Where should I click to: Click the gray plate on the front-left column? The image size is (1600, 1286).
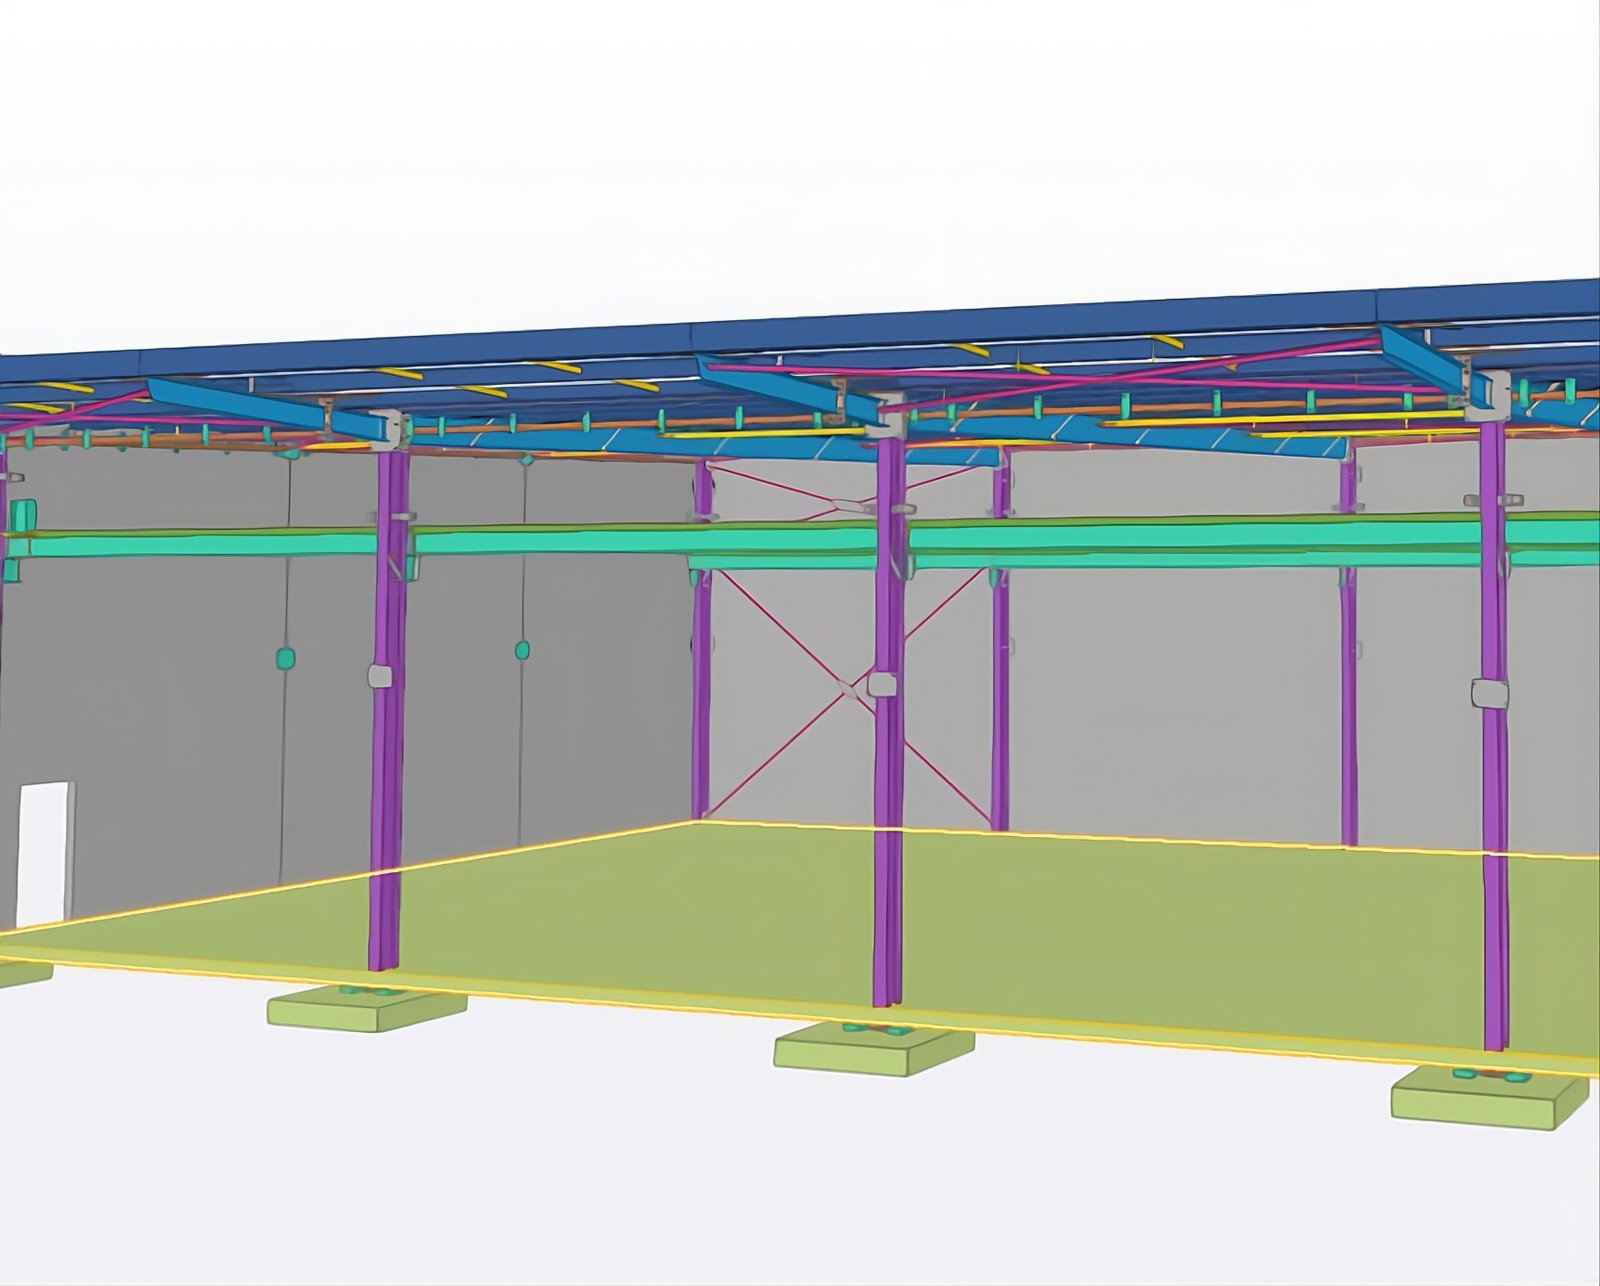click(380, 676)
